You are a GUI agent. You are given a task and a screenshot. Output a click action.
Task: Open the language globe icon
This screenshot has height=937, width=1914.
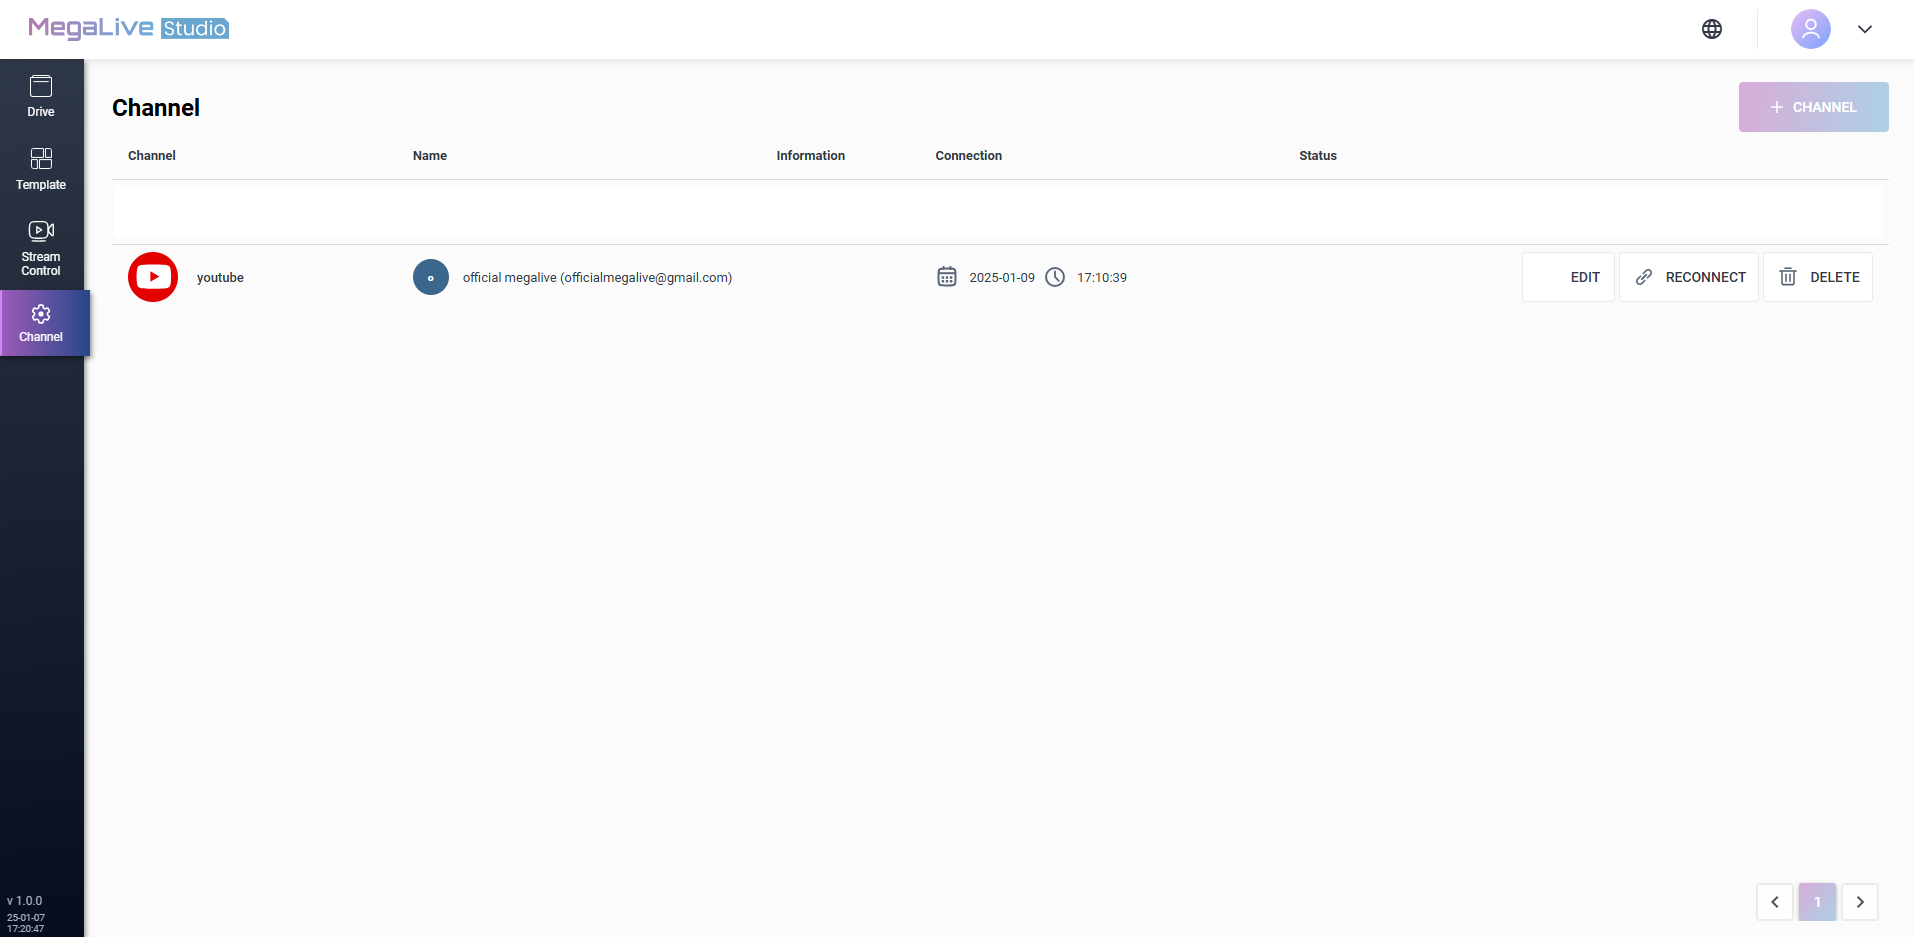1712,29
